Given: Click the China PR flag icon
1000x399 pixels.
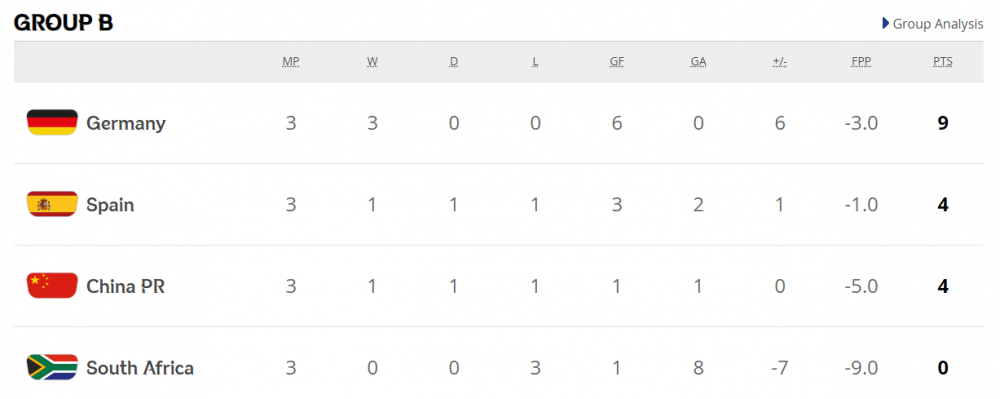Looking at the screenshot, I should tap(52, 286).
